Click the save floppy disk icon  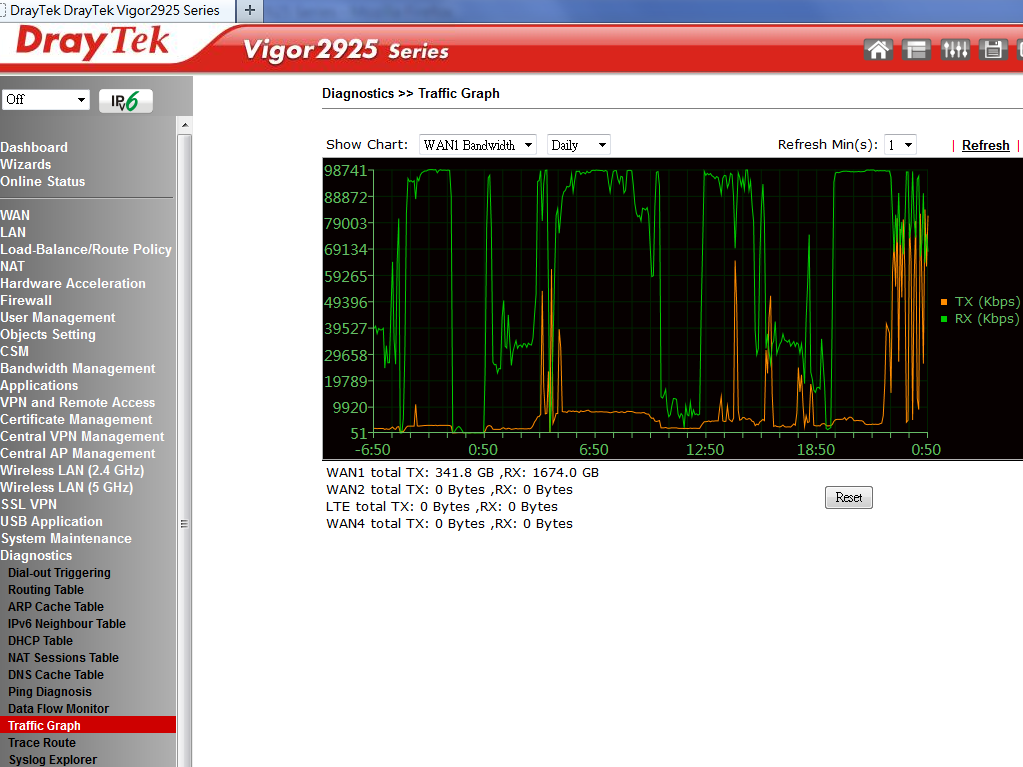pyautogui.click(x=993, y=50)
